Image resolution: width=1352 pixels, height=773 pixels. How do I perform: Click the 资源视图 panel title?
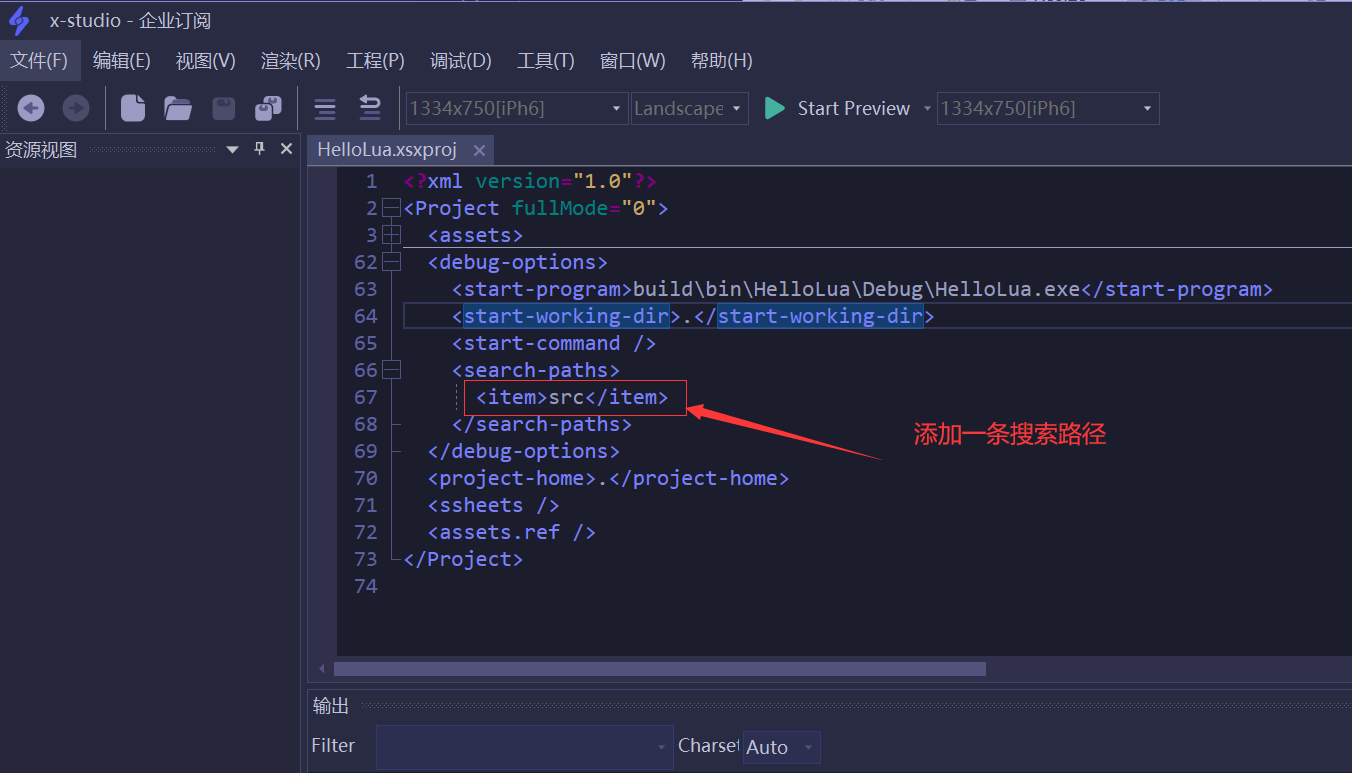tap(41, 150)
